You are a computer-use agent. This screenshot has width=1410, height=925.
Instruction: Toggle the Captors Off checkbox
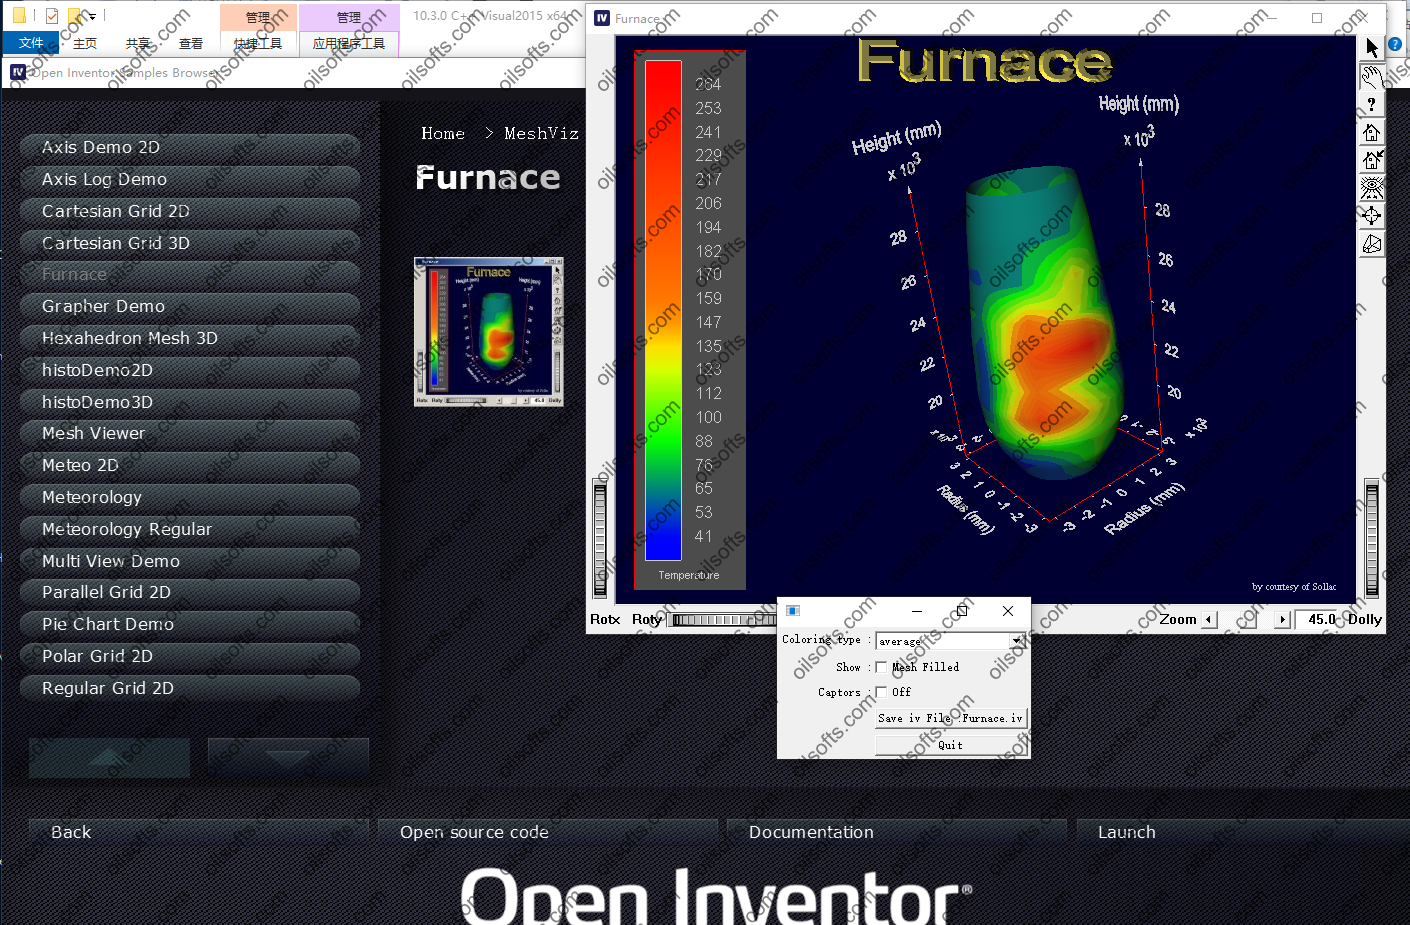881,692
